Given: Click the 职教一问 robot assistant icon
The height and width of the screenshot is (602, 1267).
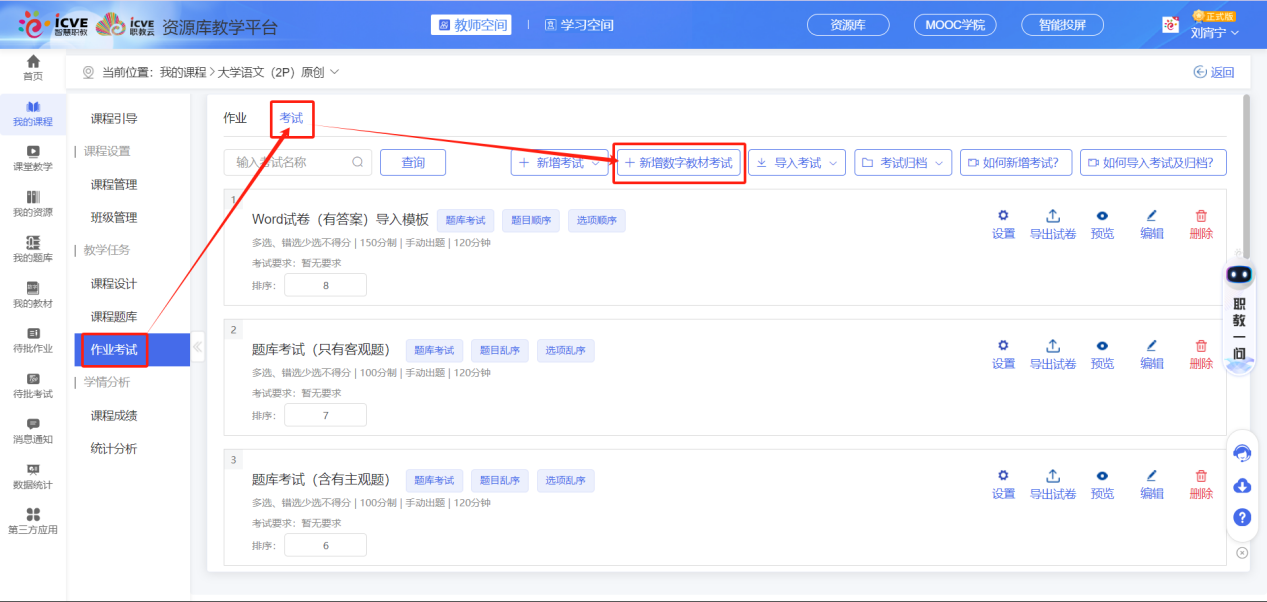Looking at the screenshot, I should click(1240, 277).
